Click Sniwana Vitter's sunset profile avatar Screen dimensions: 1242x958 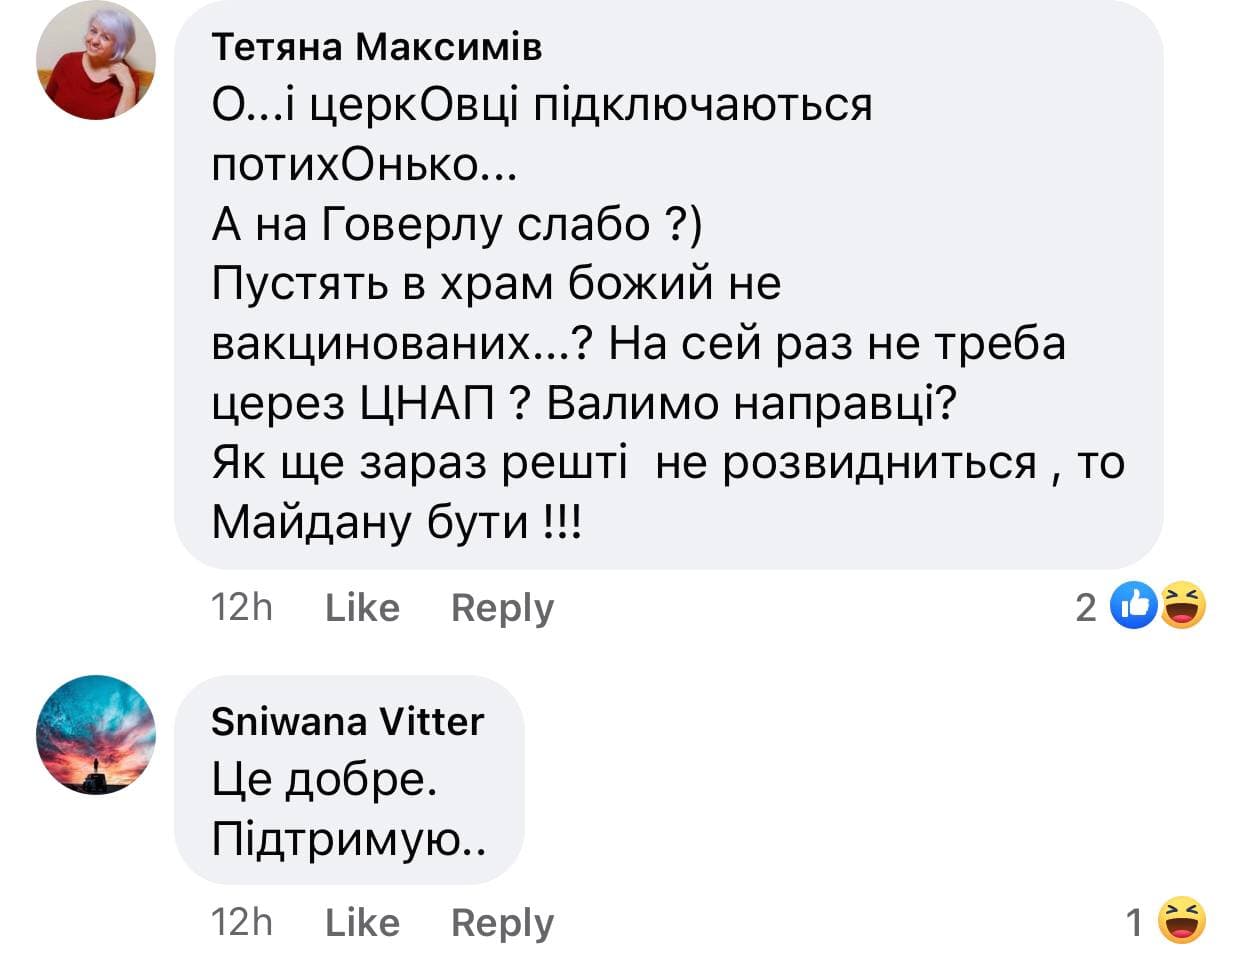coord(96,735)
